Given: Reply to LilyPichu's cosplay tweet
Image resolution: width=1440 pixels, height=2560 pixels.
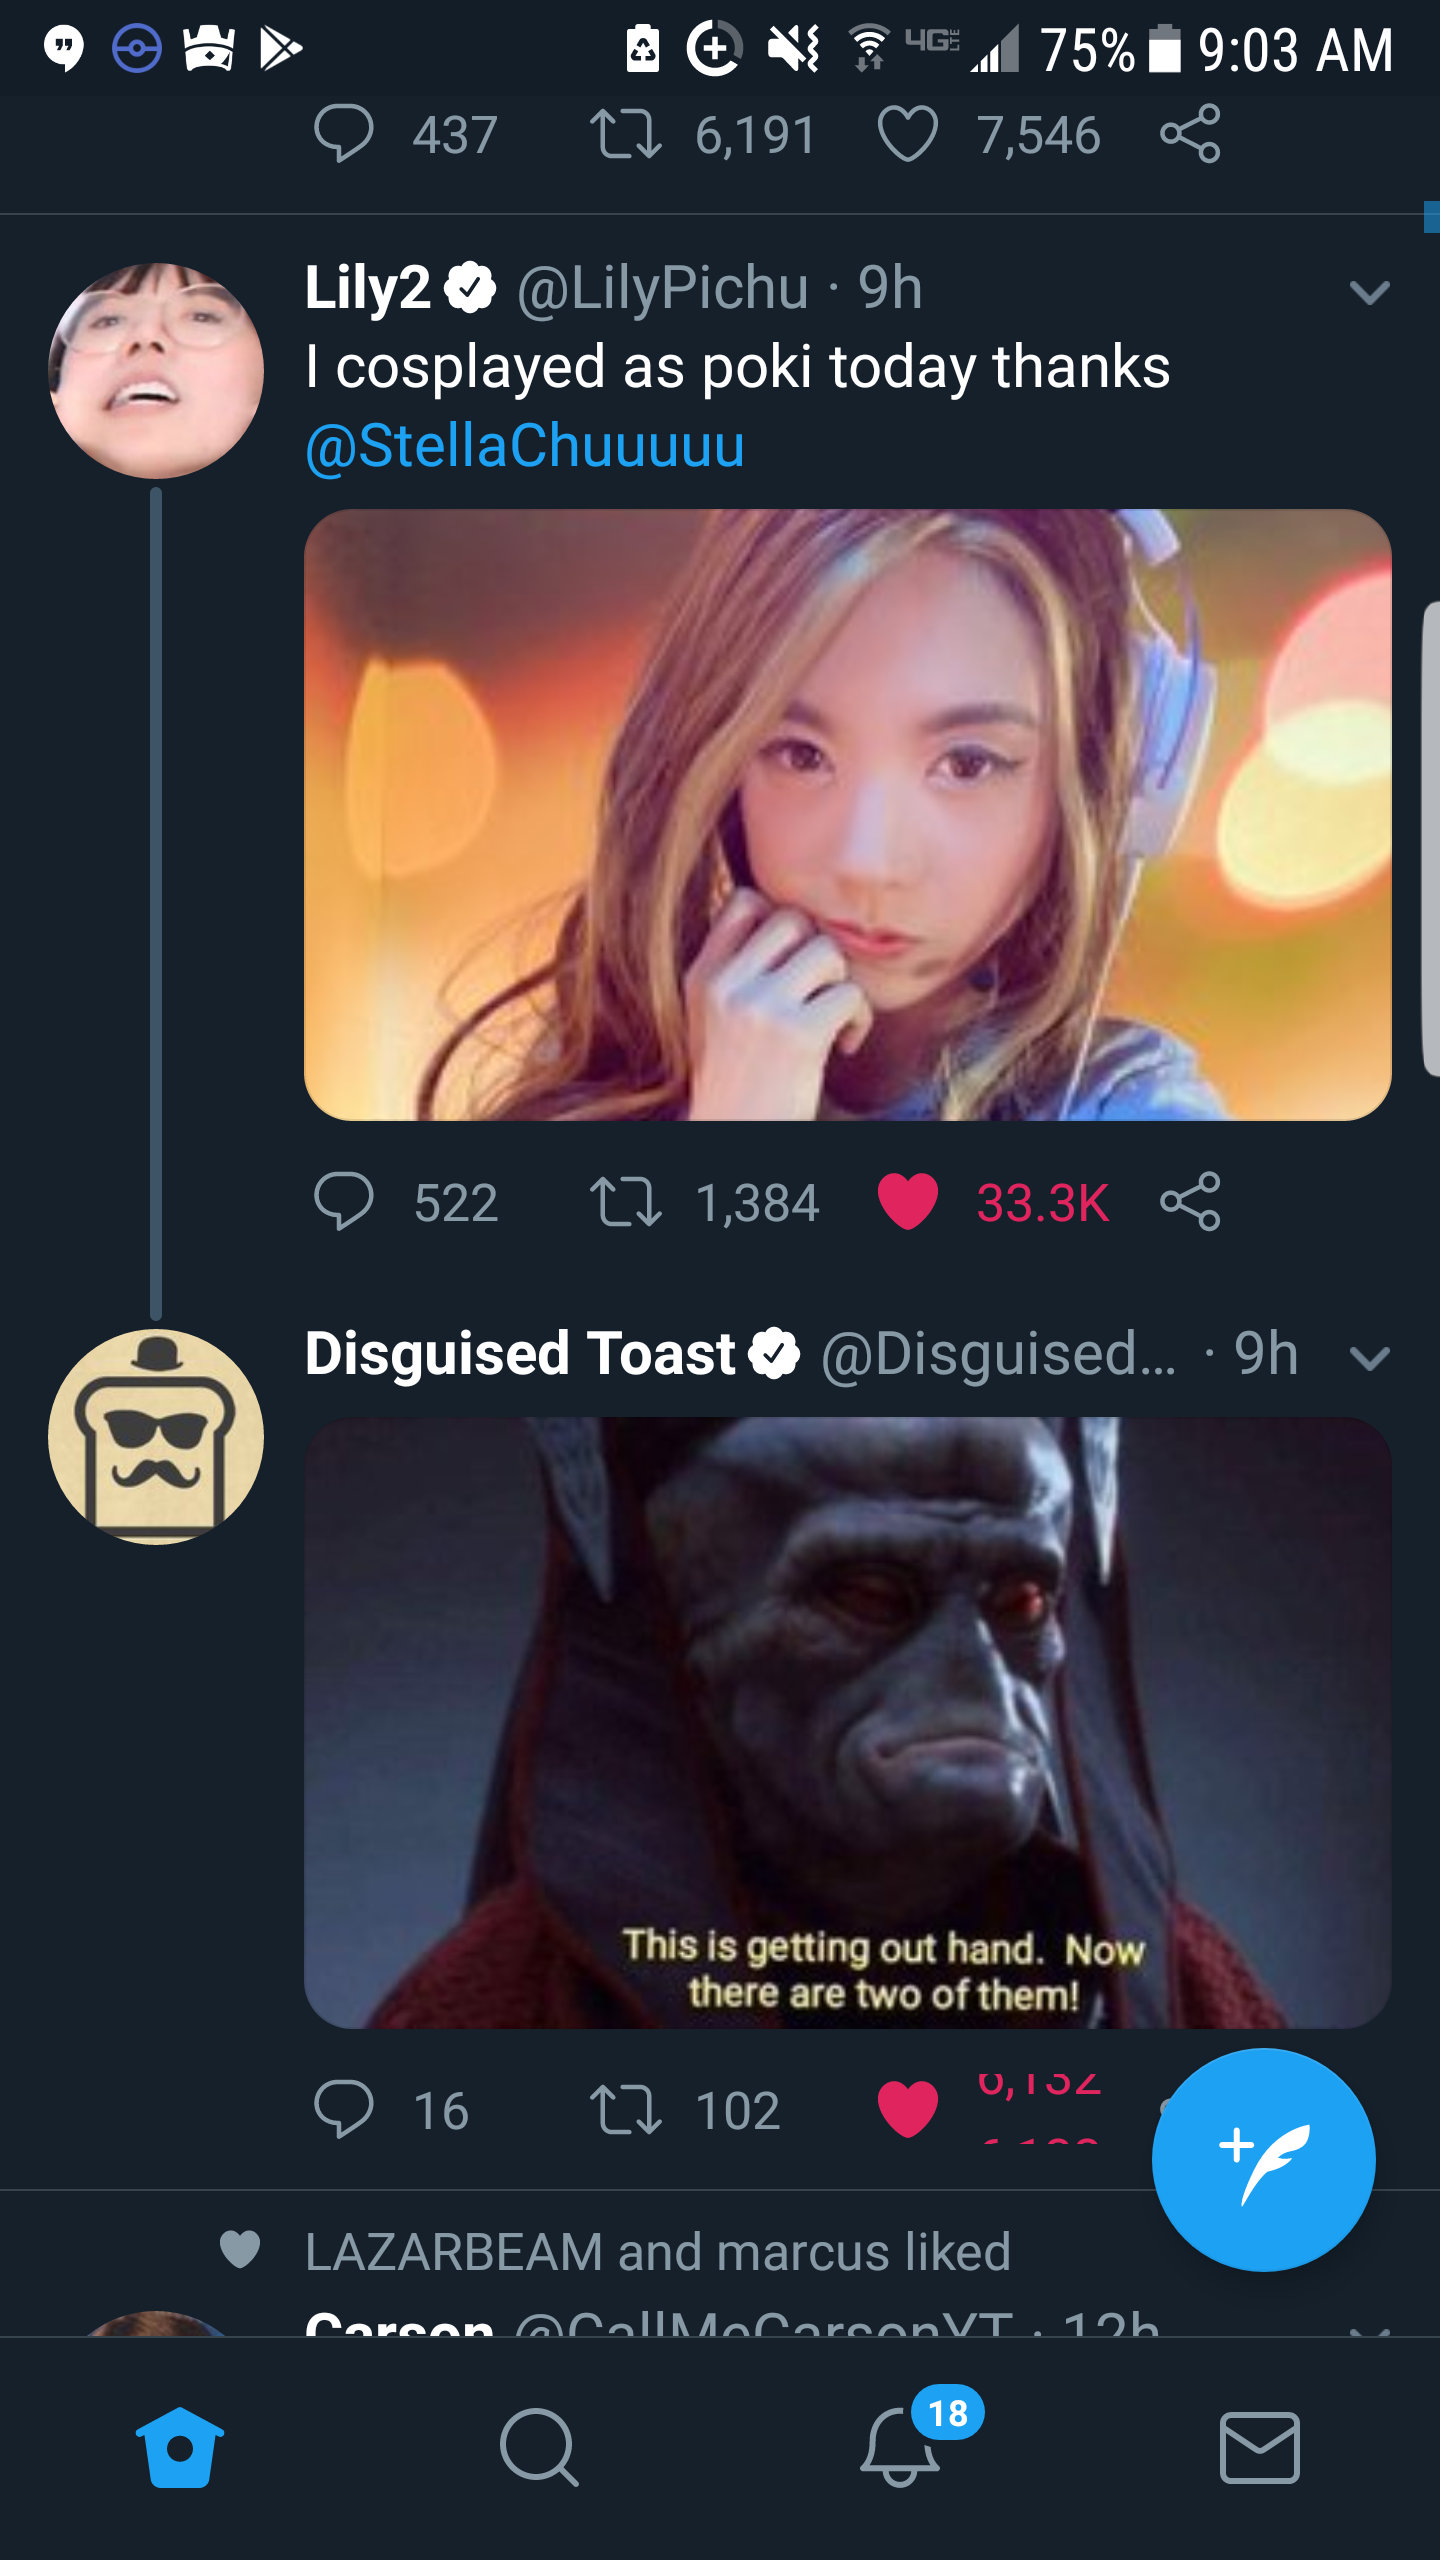Looking at the screenshot, I should click(x=343, y=1201).
